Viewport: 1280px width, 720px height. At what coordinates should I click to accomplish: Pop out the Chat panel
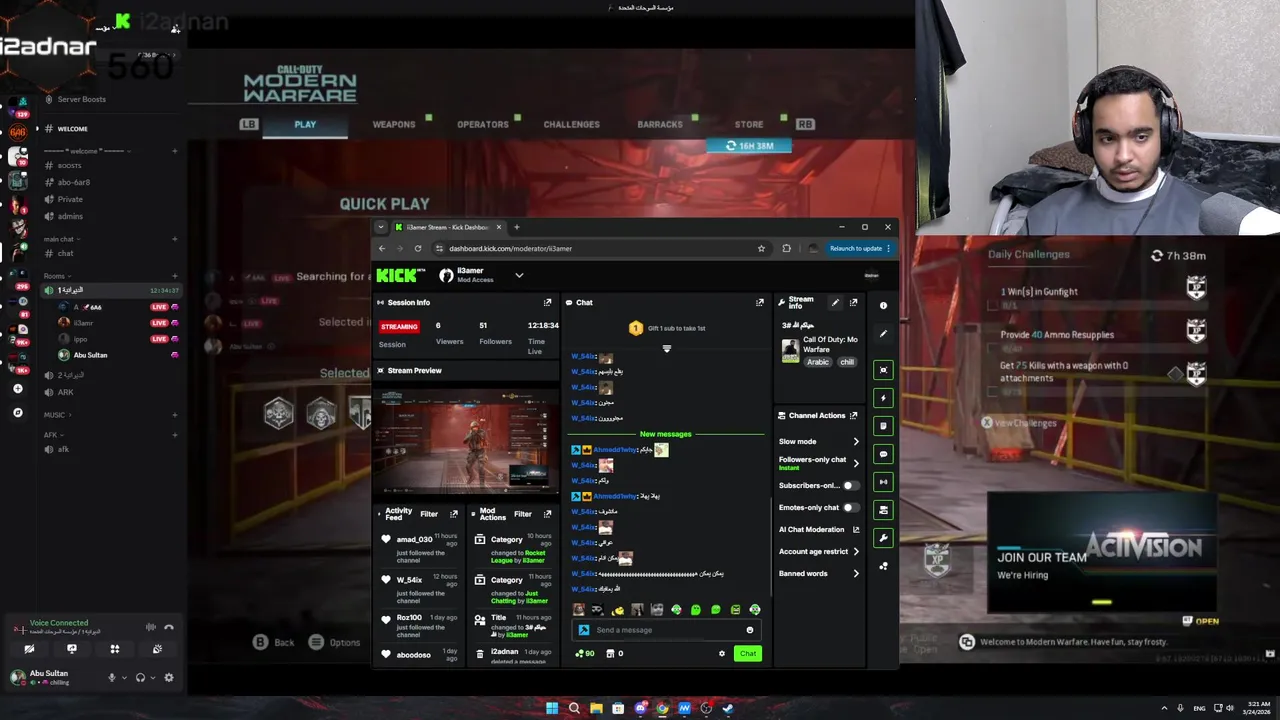coord(760,302)
